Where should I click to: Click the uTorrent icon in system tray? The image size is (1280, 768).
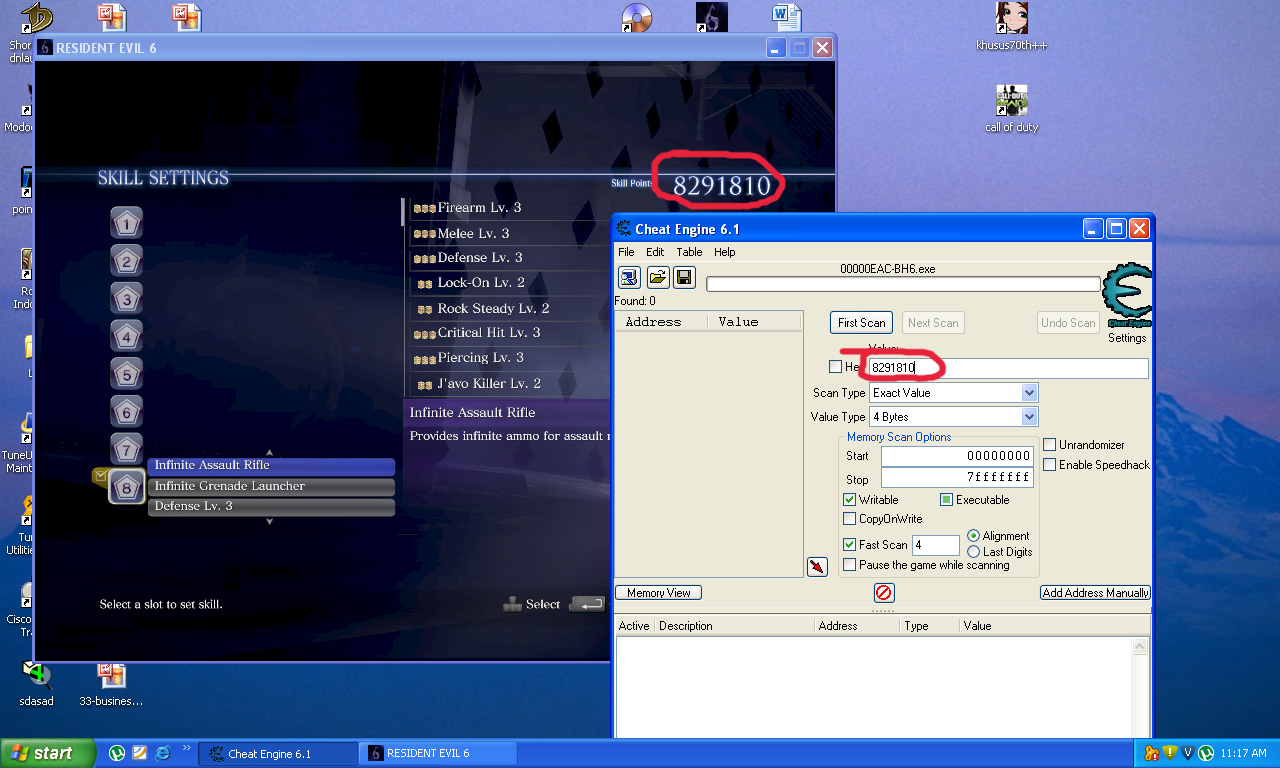[1205, 753]
